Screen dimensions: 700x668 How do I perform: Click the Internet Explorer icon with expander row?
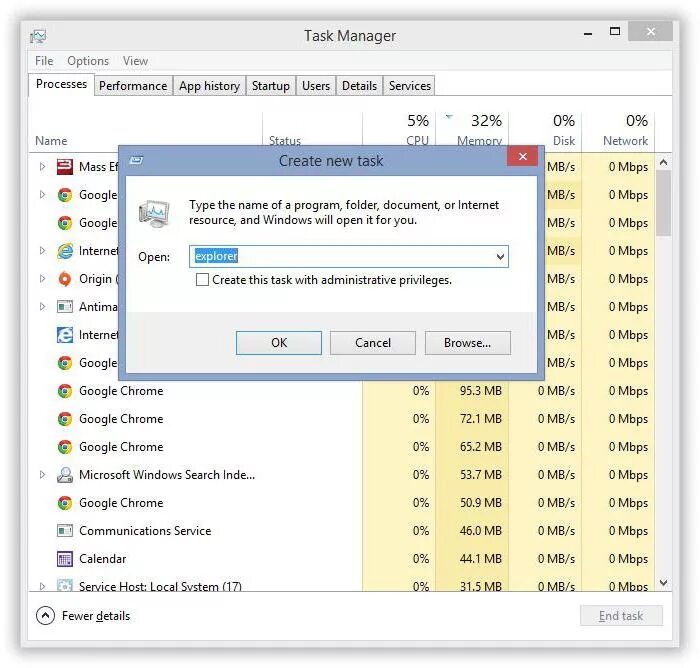[65, 251]
